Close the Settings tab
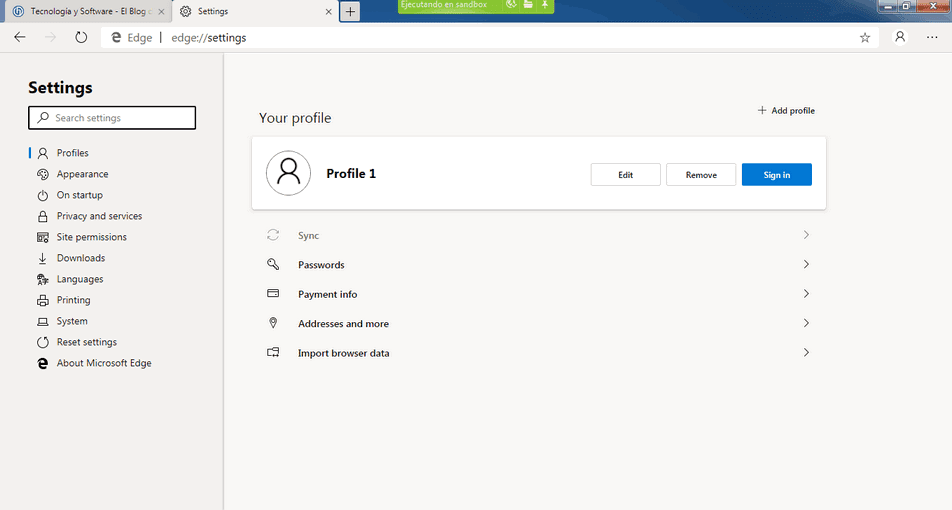The image size is (952, 510). click(328, 12)
